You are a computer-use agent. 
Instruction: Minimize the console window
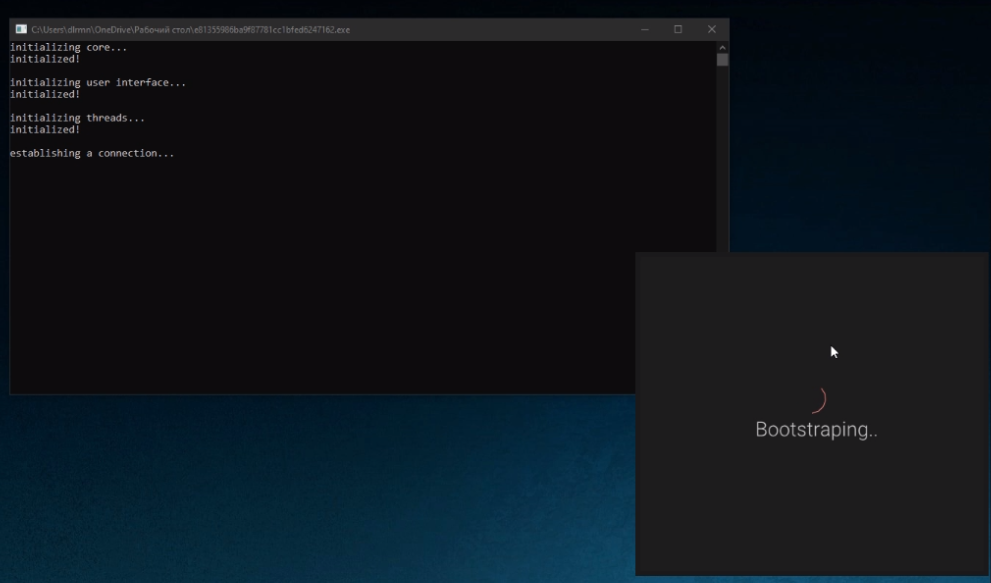(x=645, y=30)
